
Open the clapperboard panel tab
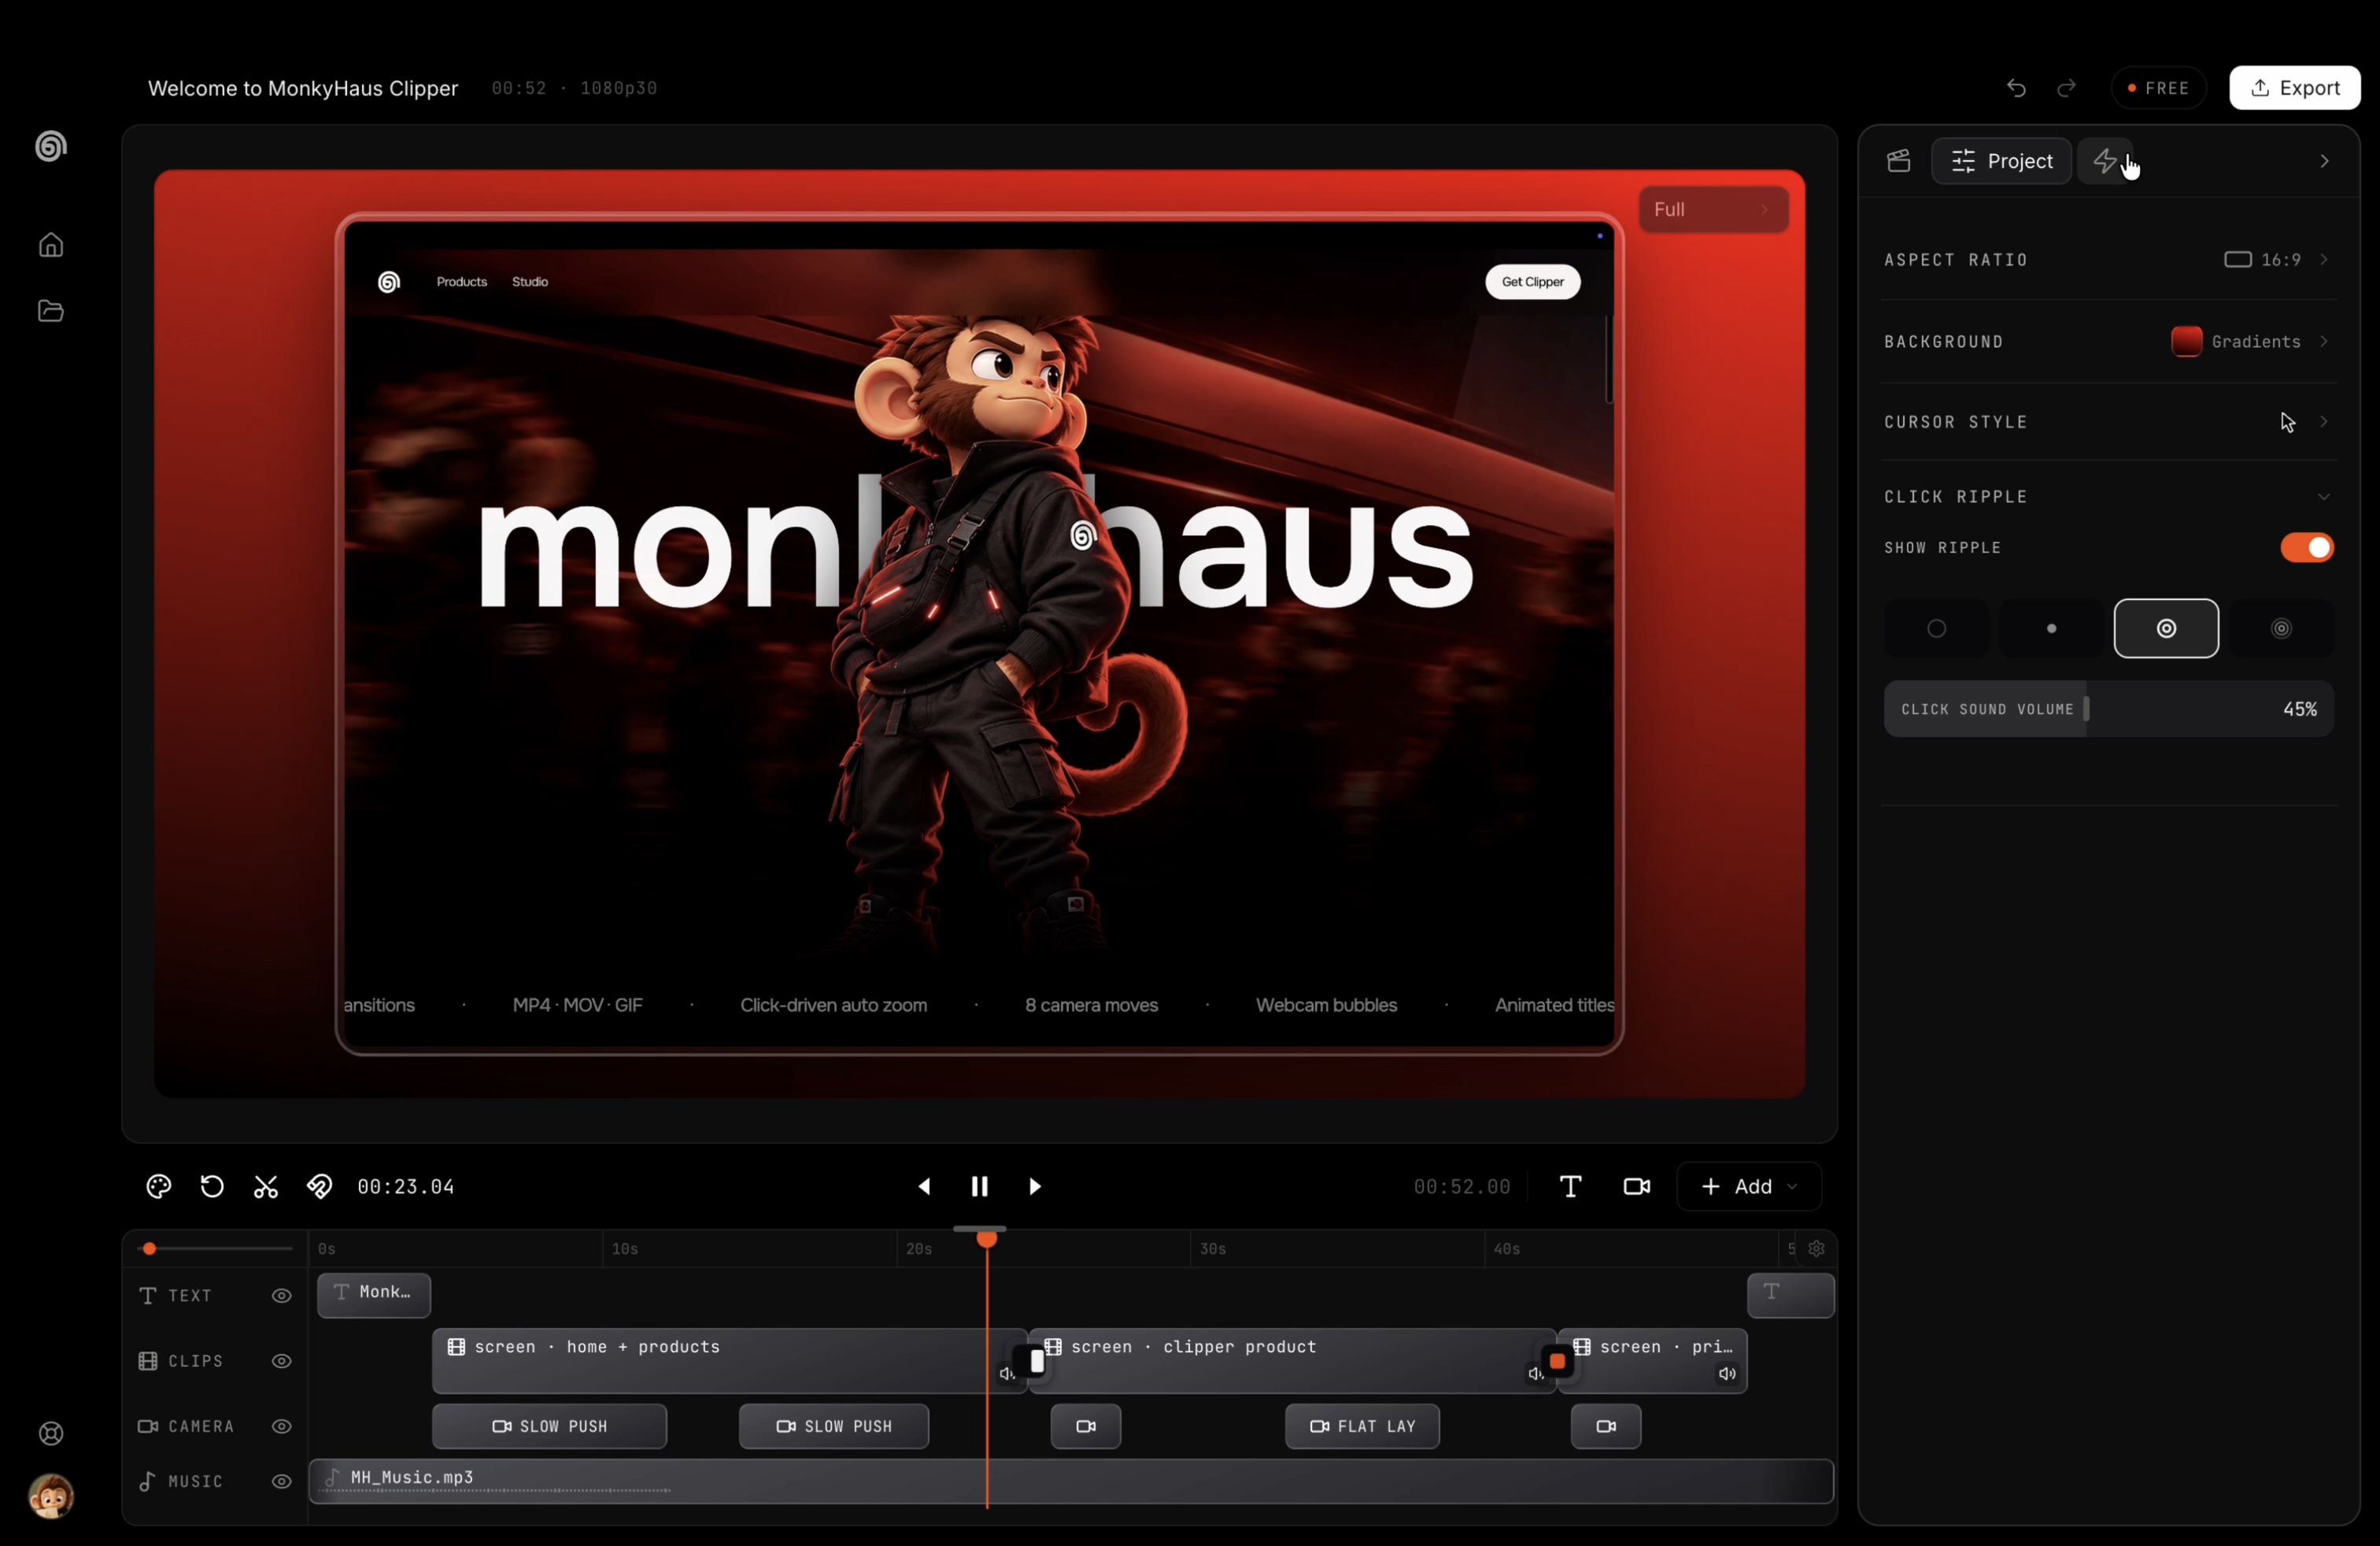click(x=1898, y=161)
